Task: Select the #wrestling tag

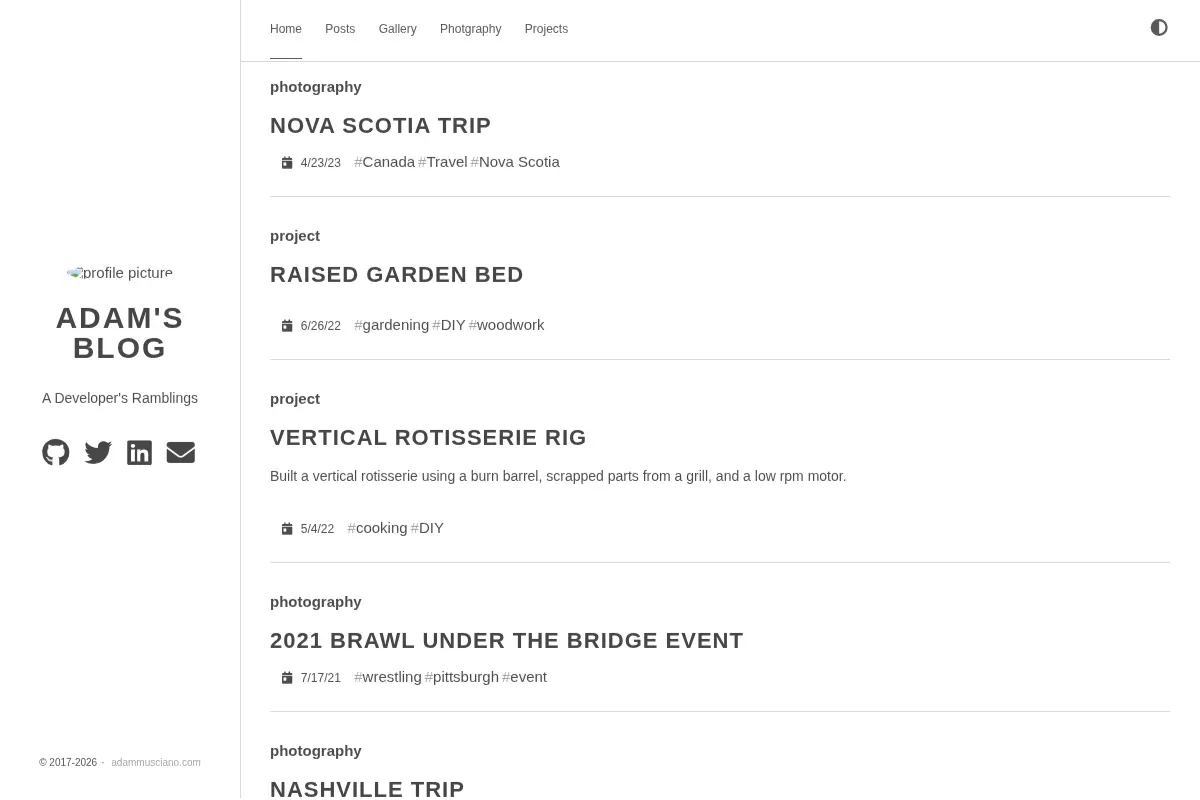Action: (x=388, y=677)
